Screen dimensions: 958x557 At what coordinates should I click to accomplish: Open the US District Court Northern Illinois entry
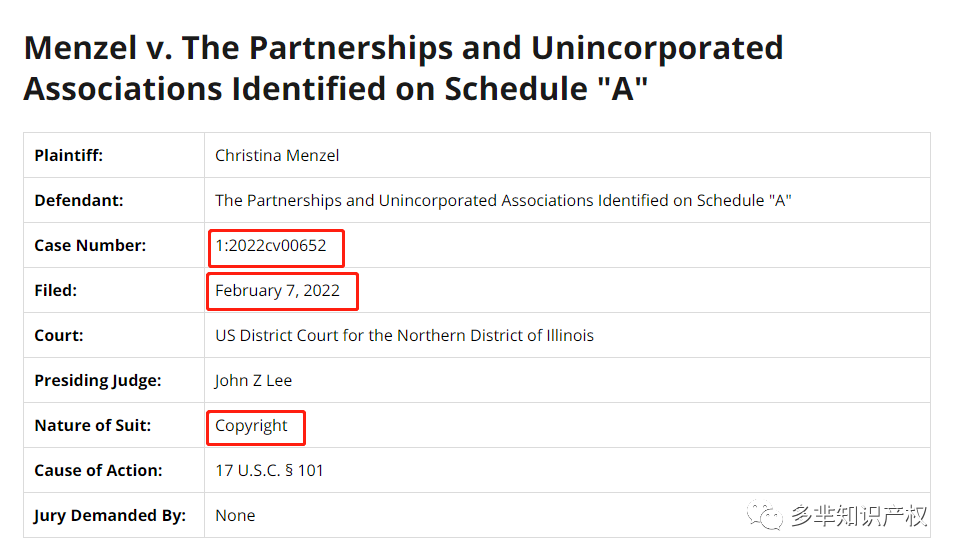tap(404, 335)
